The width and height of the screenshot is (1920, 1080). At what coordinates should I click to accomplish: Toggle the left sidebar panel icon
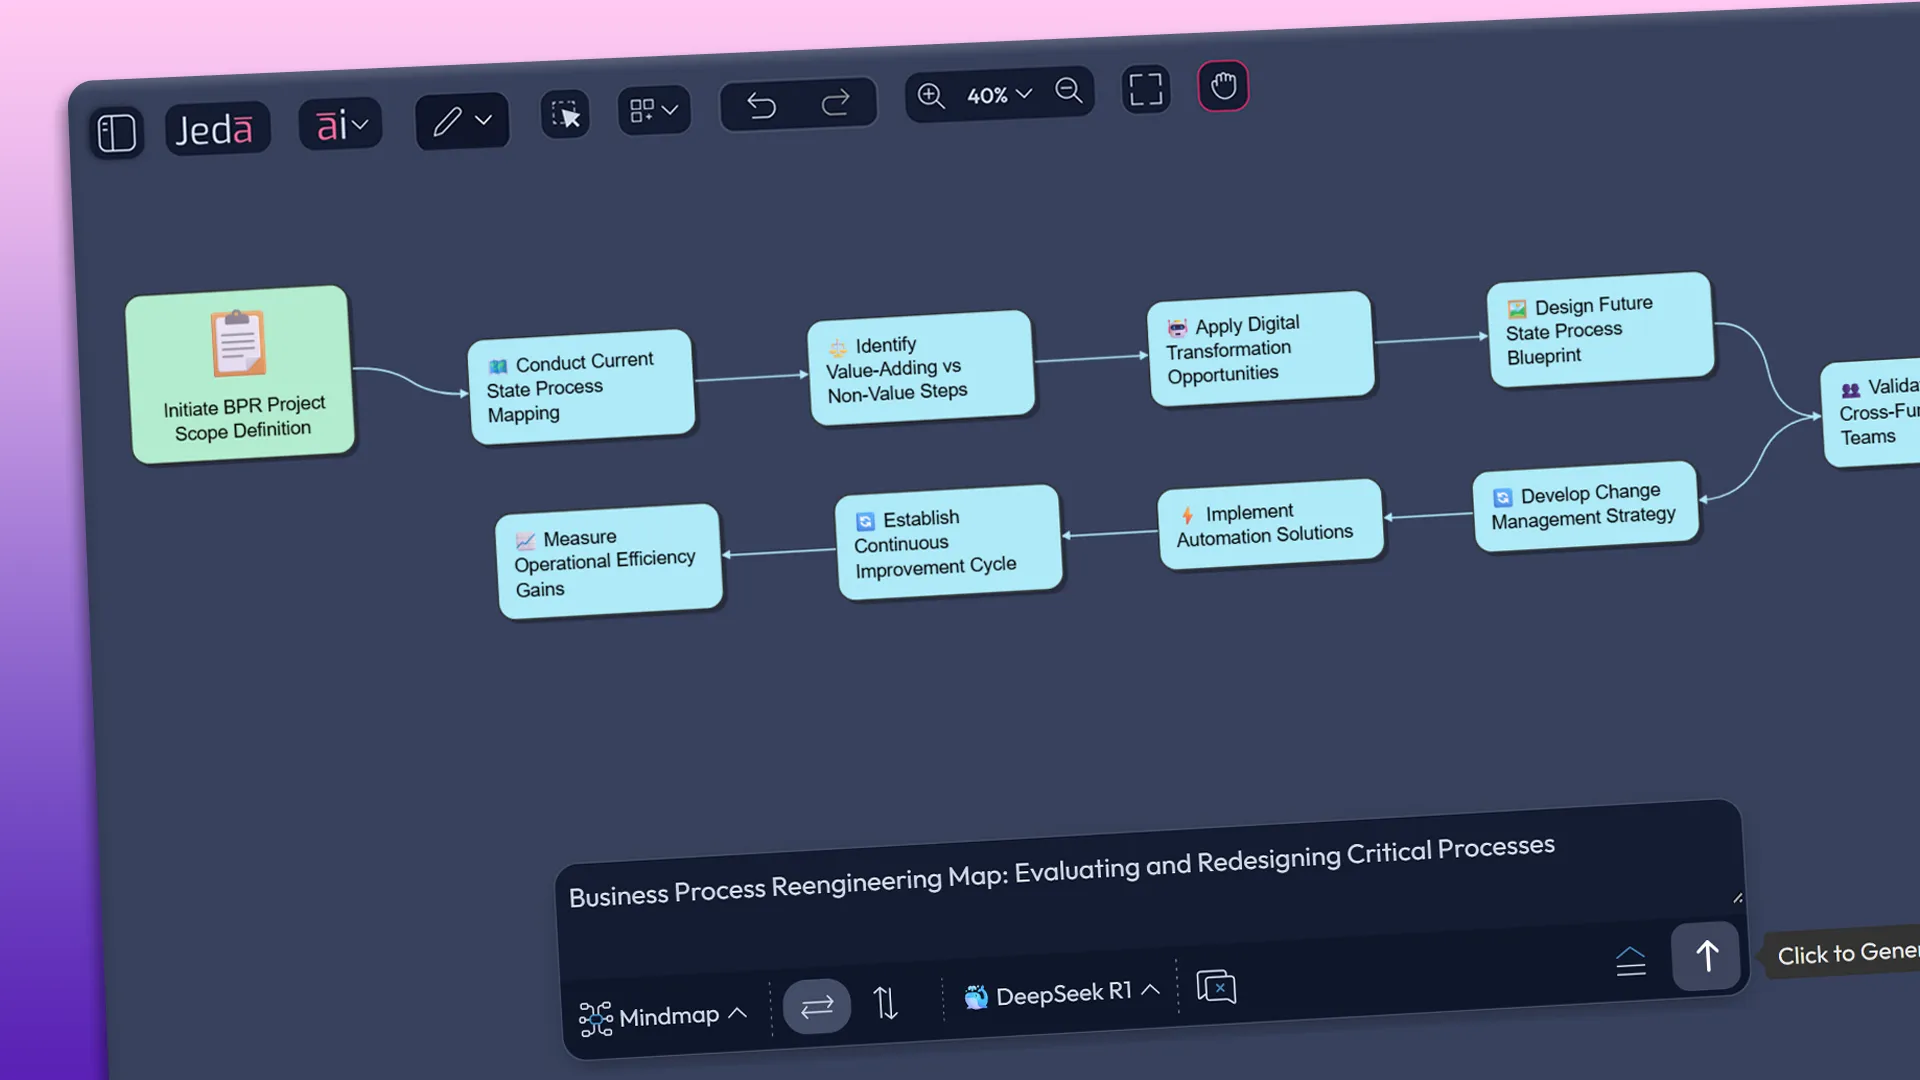[x=116, y=131]
